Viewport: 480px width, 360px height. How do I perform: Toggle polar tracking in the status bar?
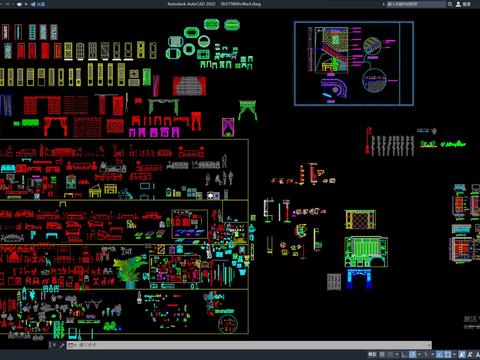tap(412, 354)
